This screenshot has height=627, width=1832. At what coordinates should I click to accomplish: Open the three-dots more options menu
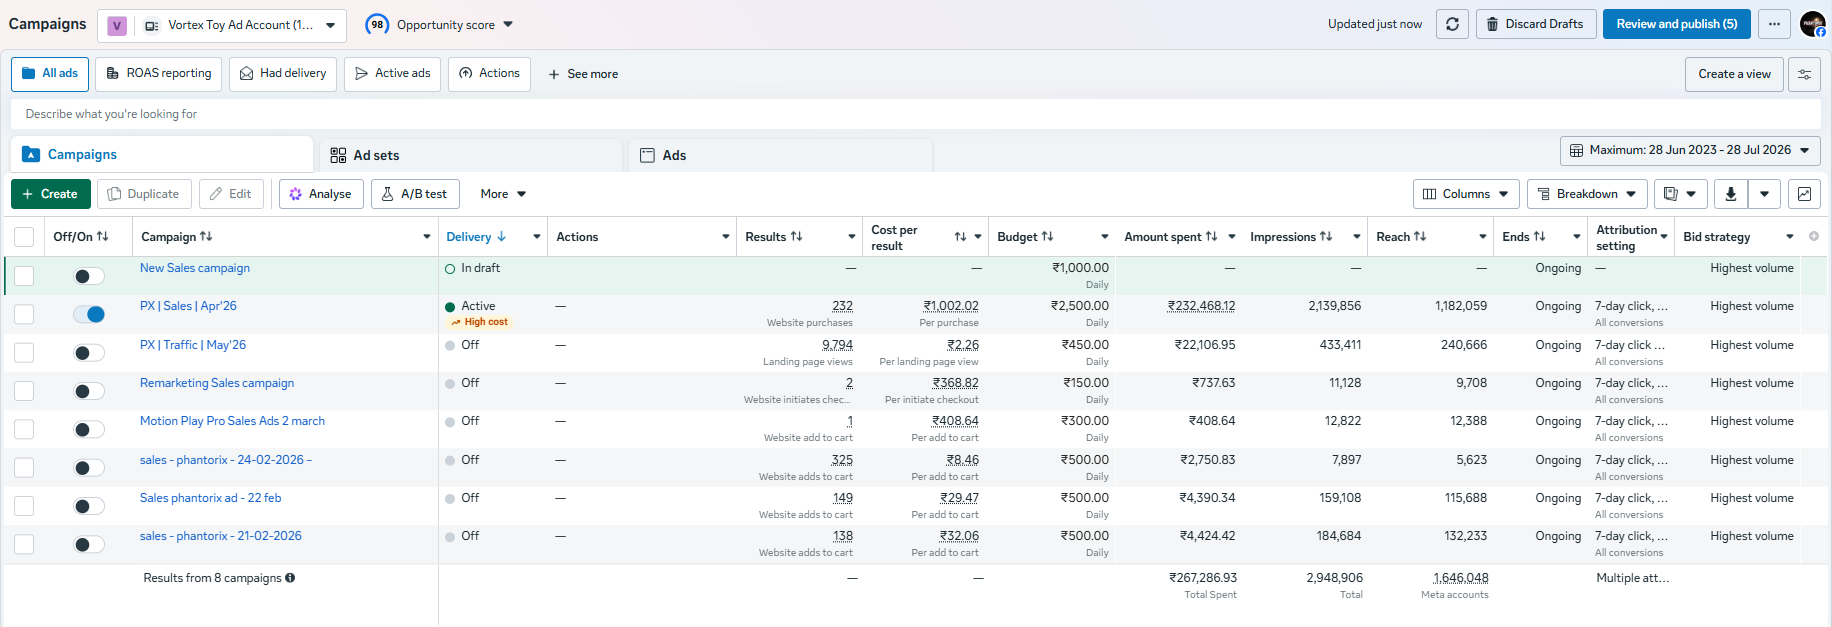click(1774, 24)
